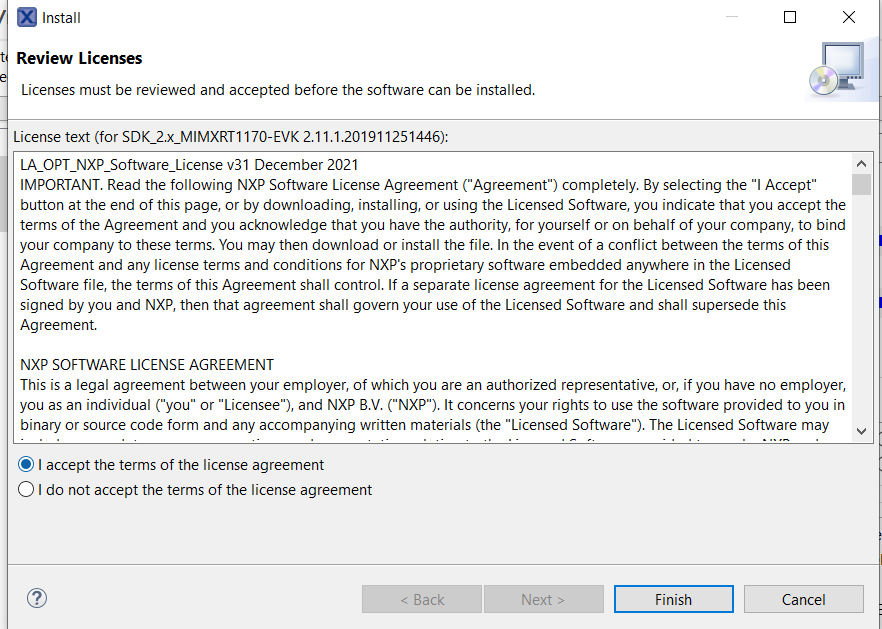Click the help question mark icon
This screenshot has height=629, width=882.
click(37, 598)
